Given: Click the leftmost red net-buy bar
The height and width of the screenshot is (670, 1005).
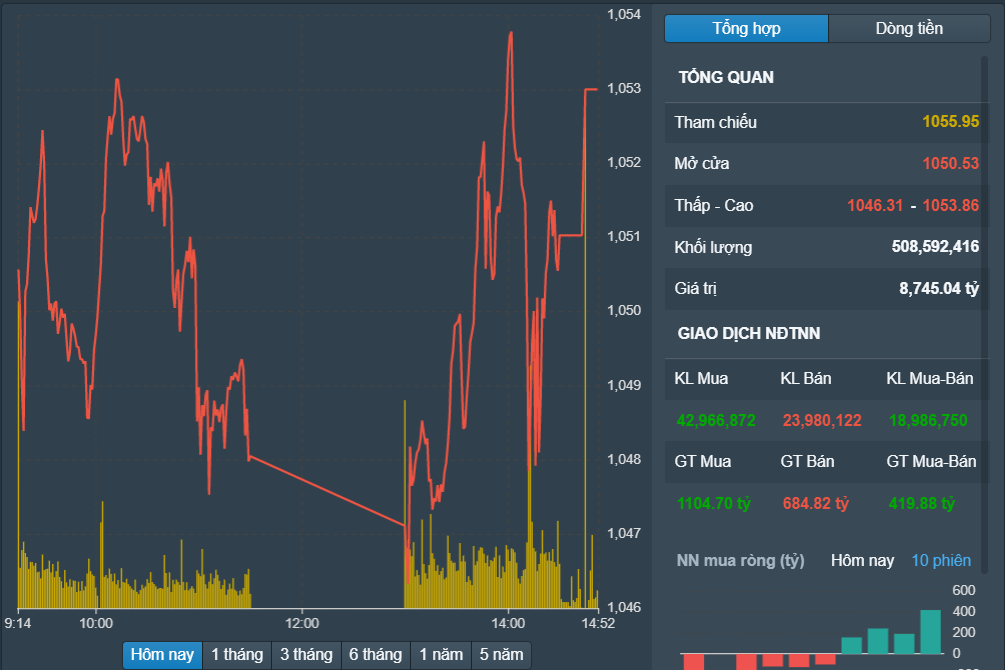Looking at the screenshot, I should pos(694,661).
